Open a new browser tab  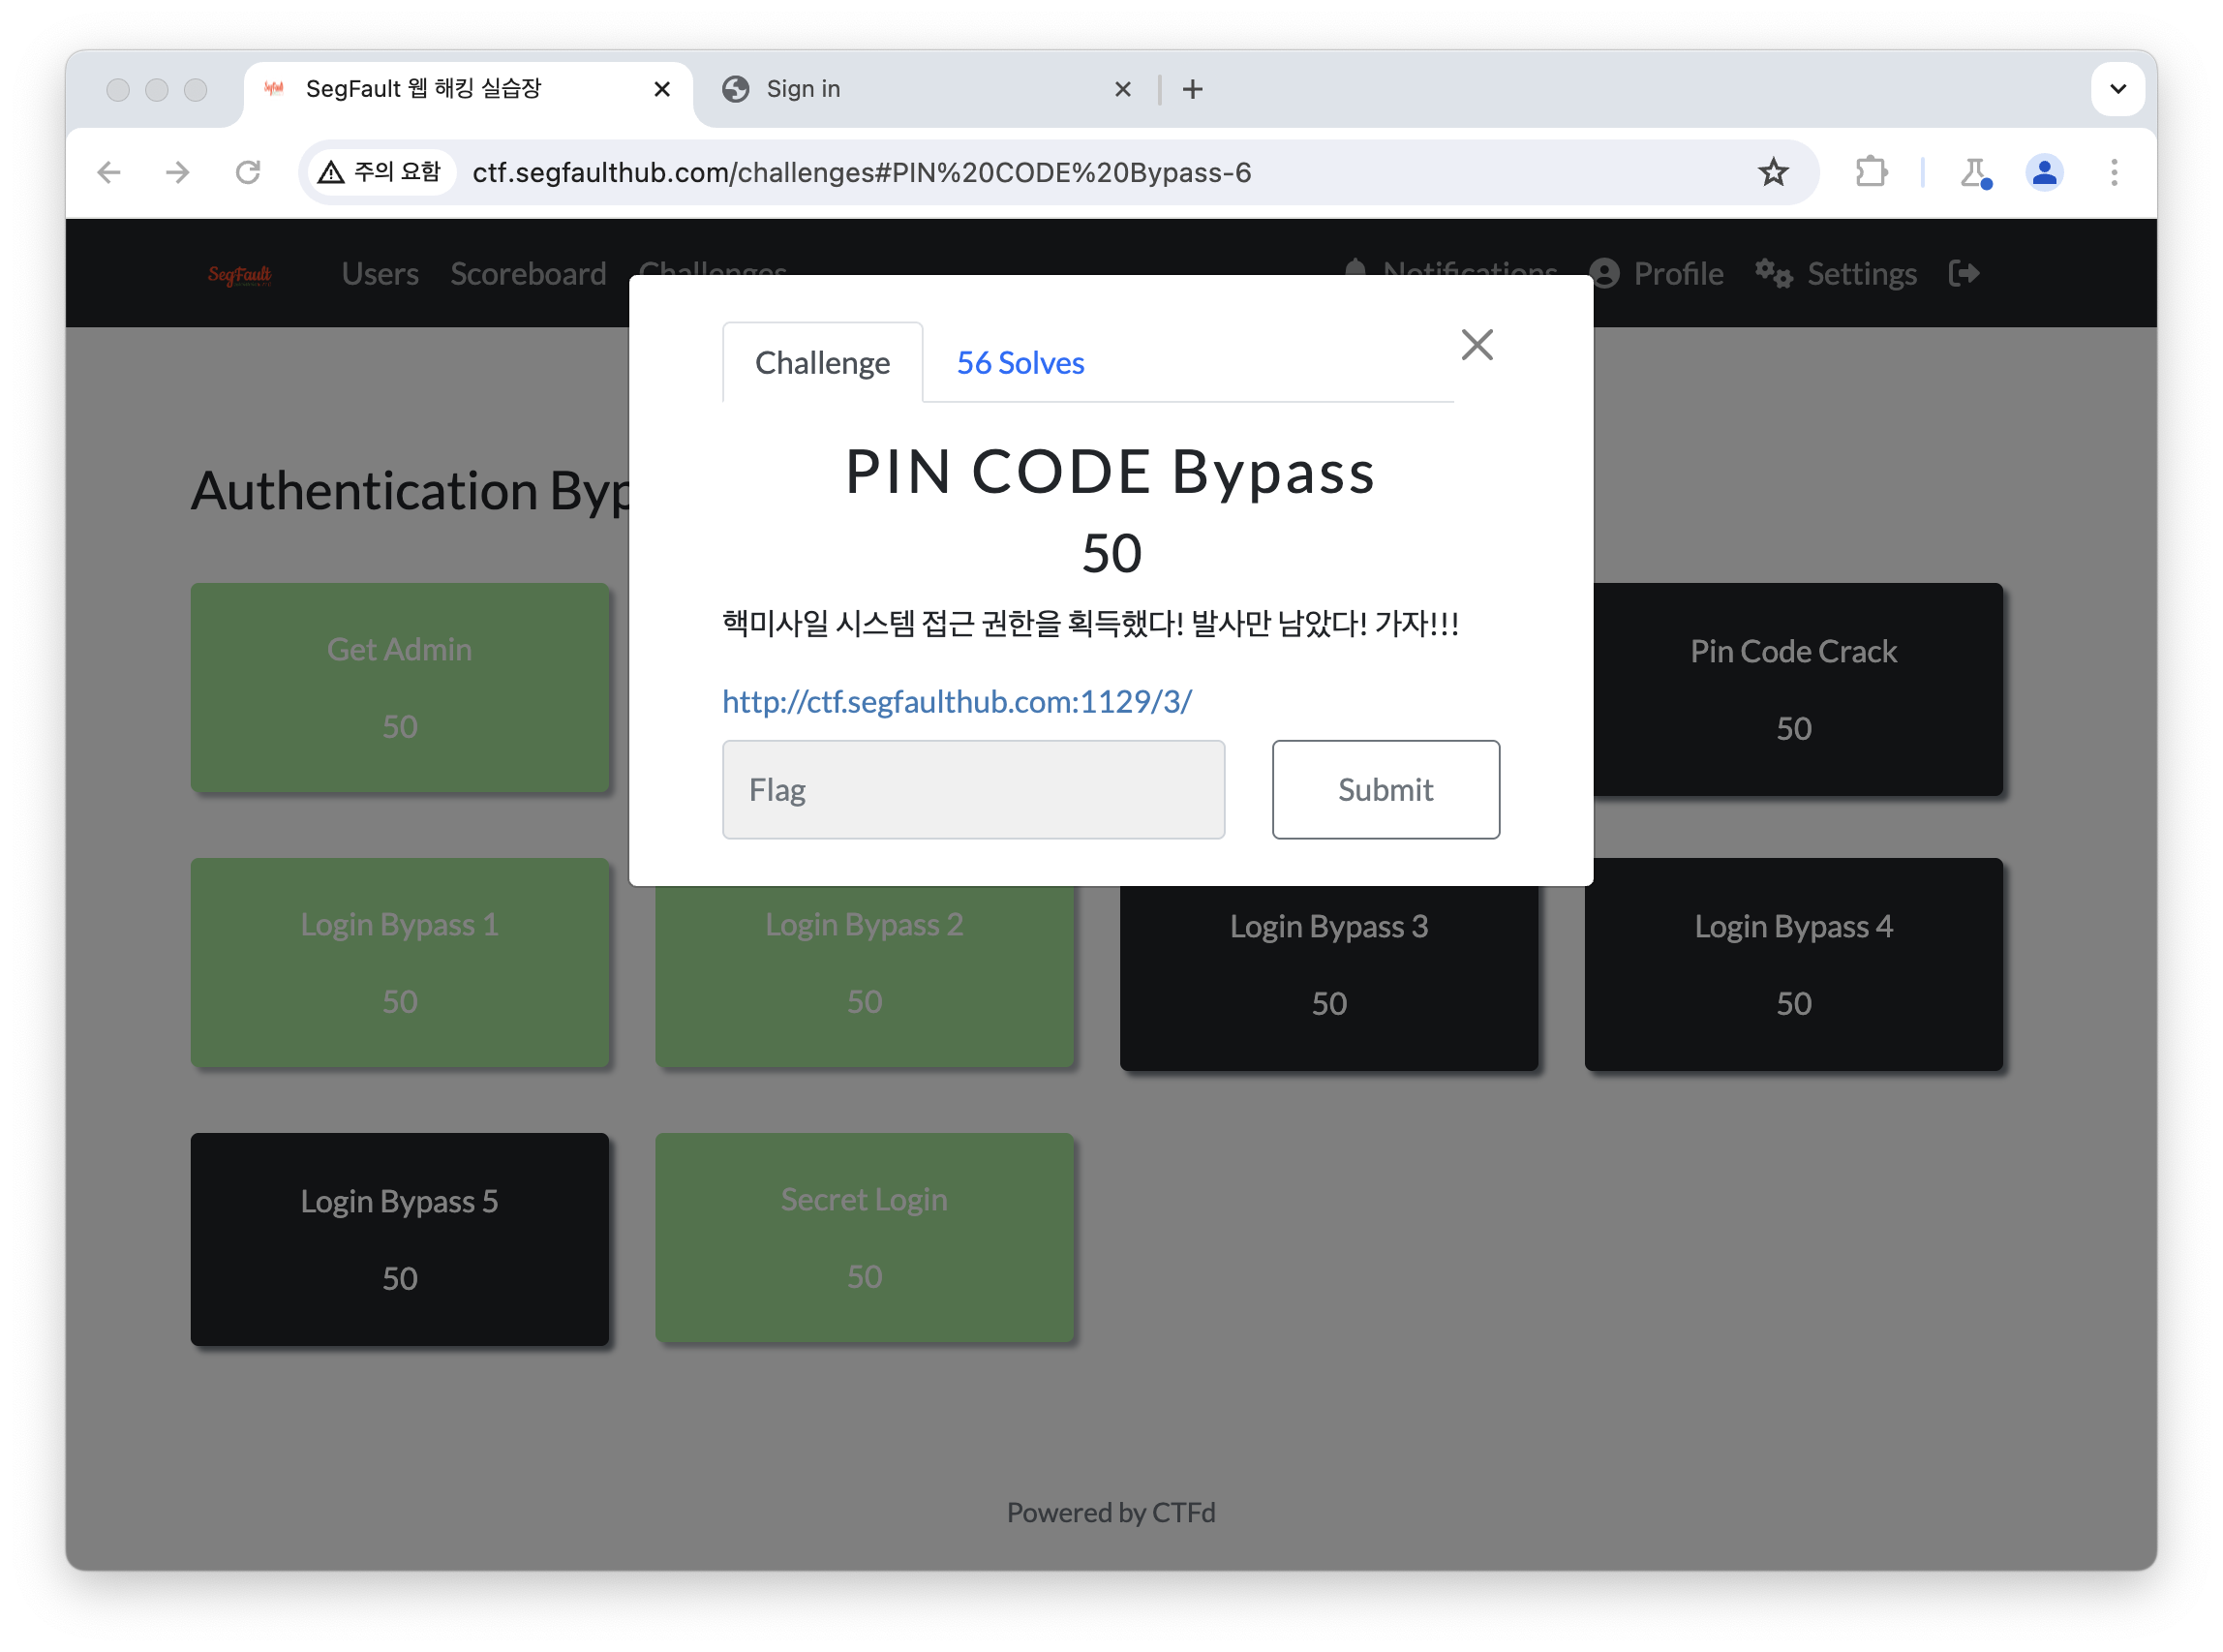tap(1192, 89)
